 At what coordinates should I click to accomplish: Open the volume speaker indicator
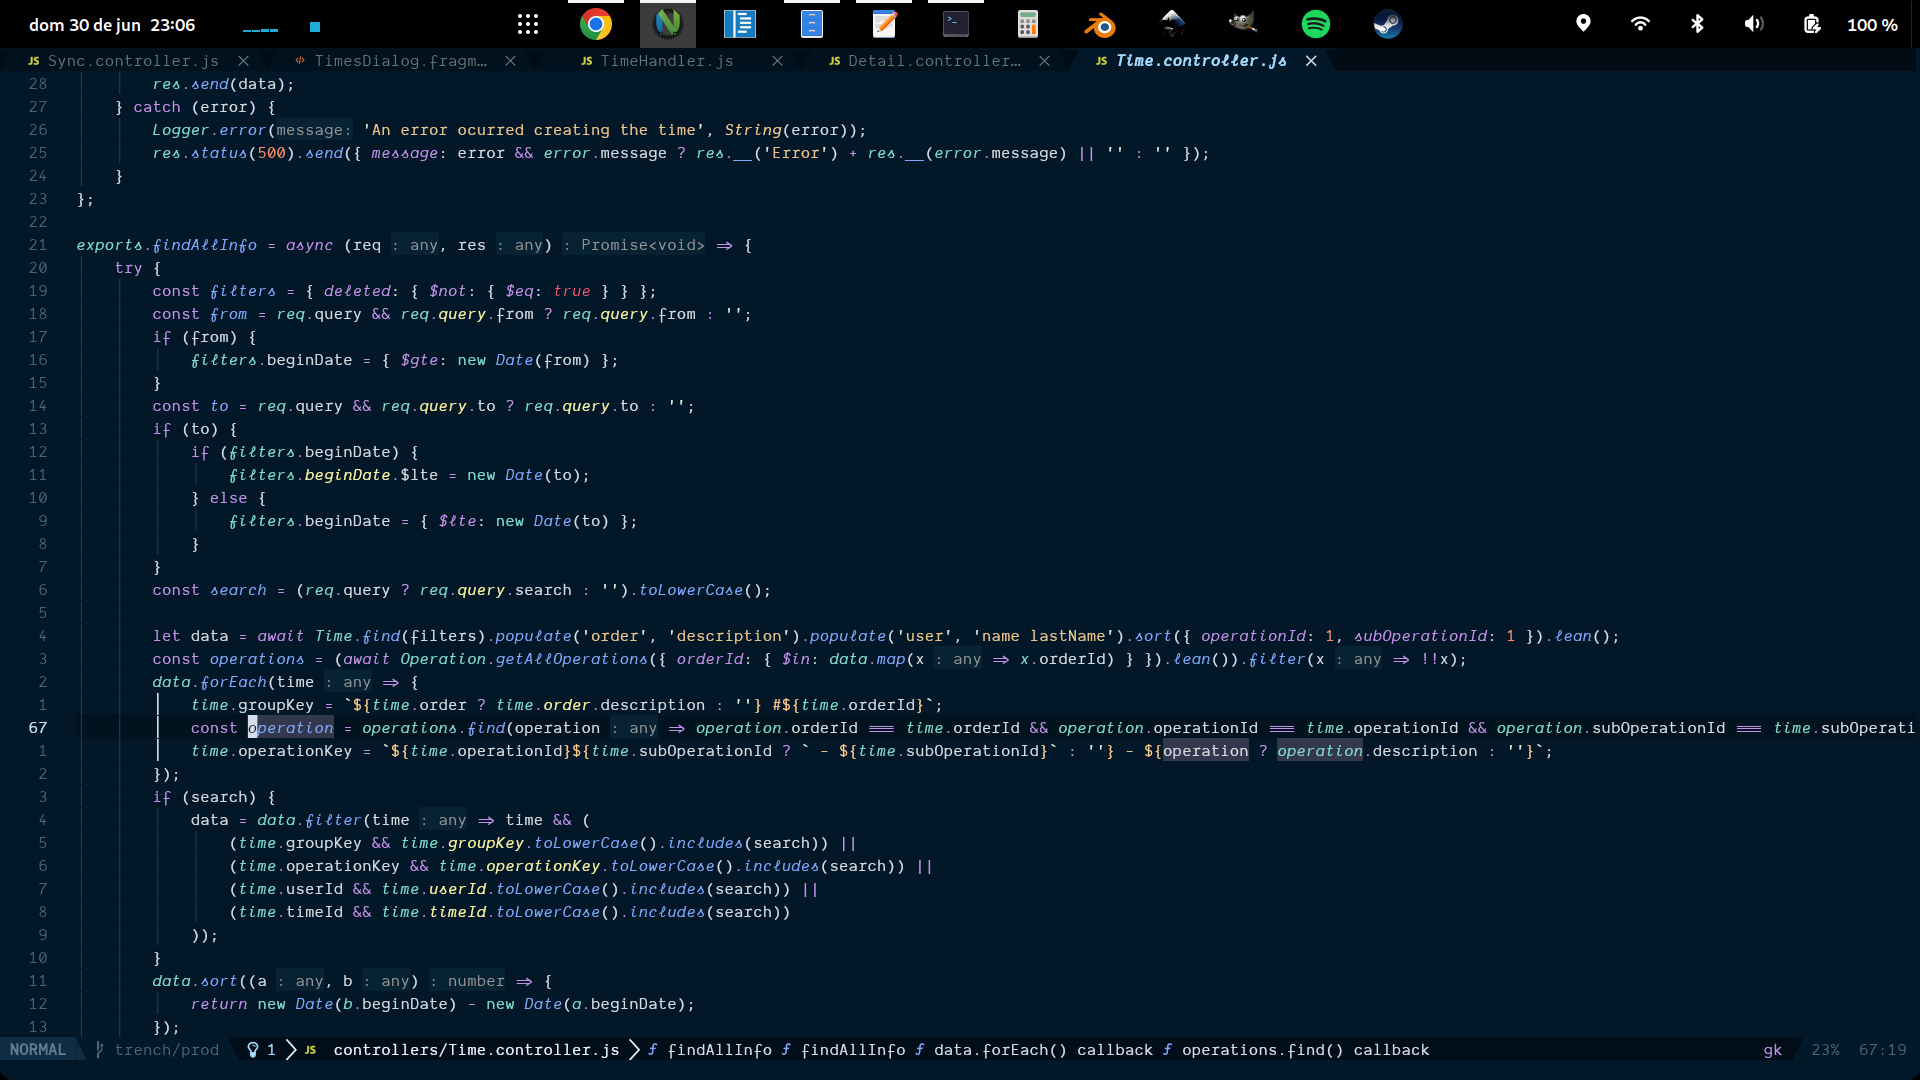(1754, 24)
